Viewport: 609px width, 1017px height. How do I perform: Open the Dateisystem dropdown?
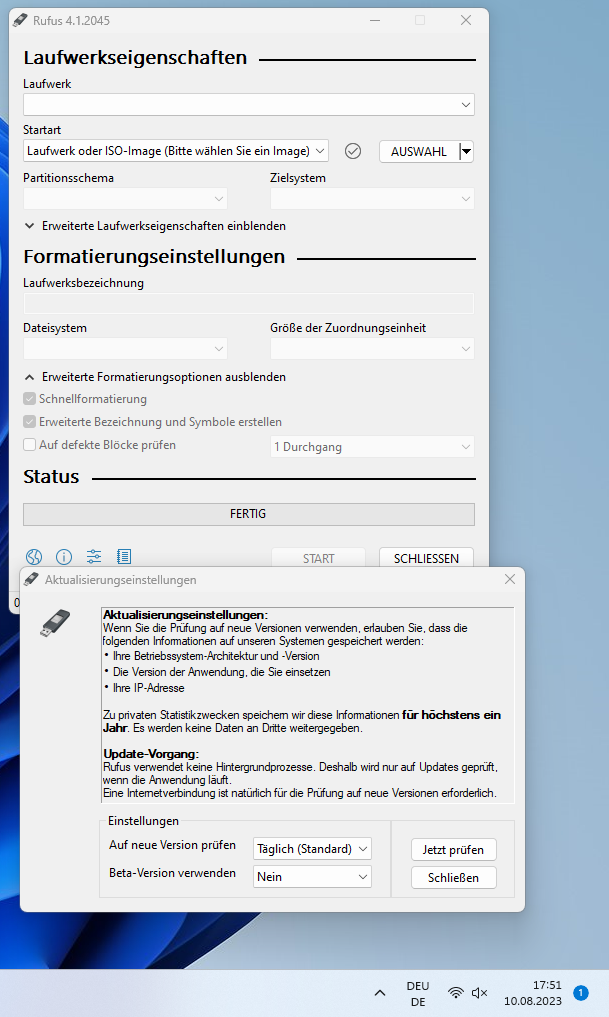[125, 348]
